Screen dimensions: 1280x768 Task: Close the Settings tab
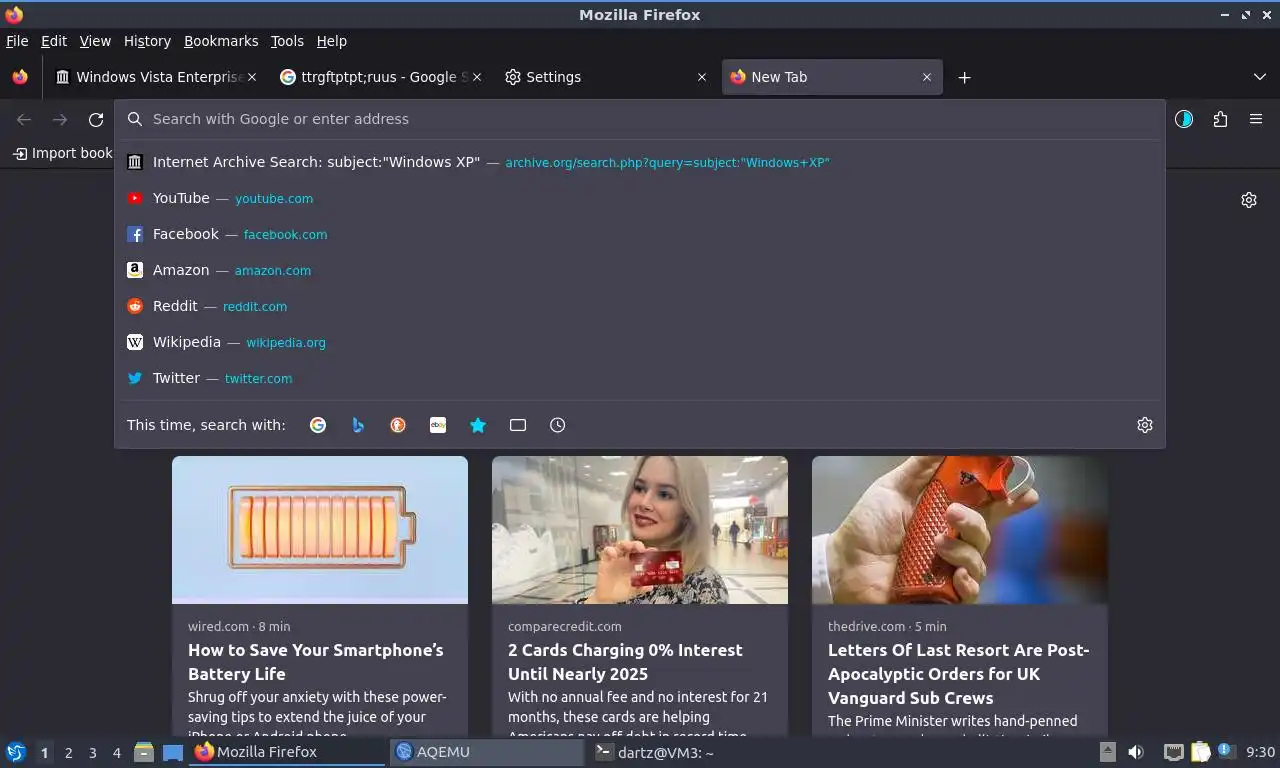(702, 77)
